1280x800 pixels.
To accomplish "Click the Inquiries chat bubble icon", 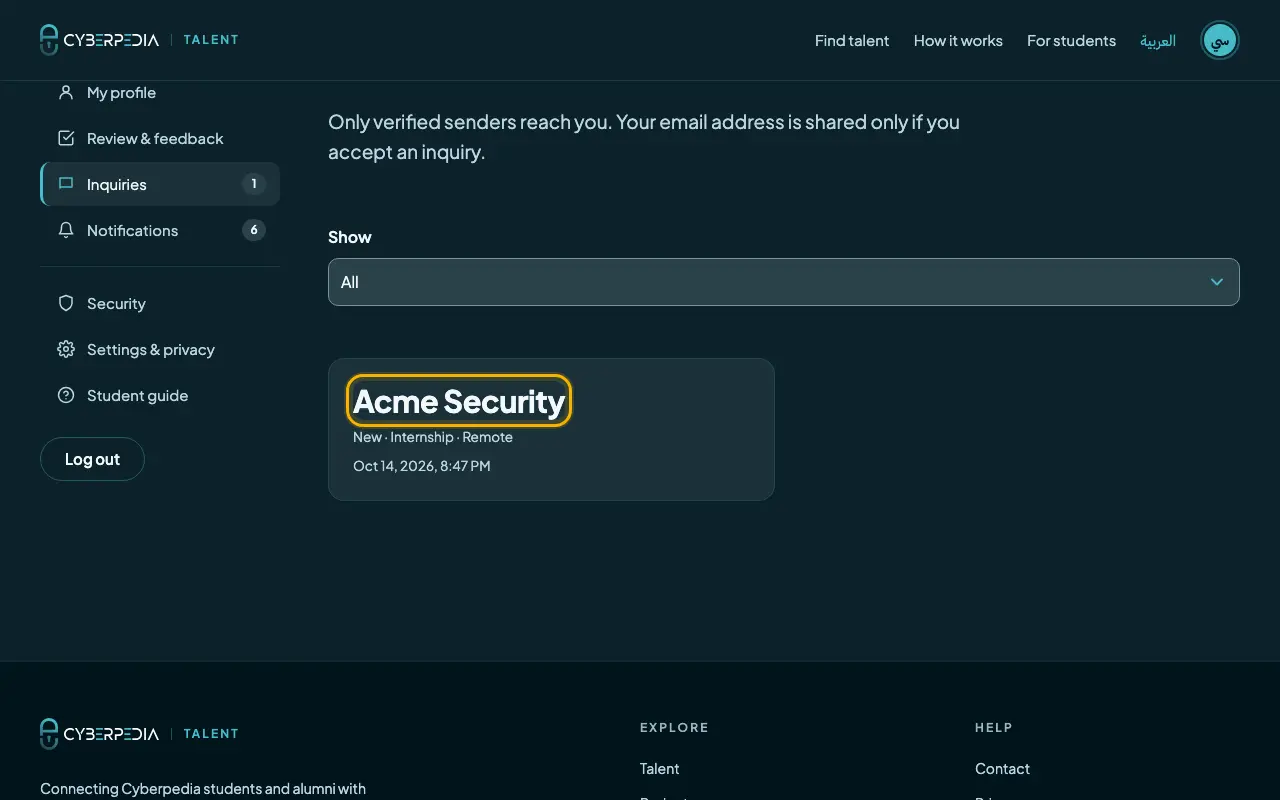I will 66,184.
